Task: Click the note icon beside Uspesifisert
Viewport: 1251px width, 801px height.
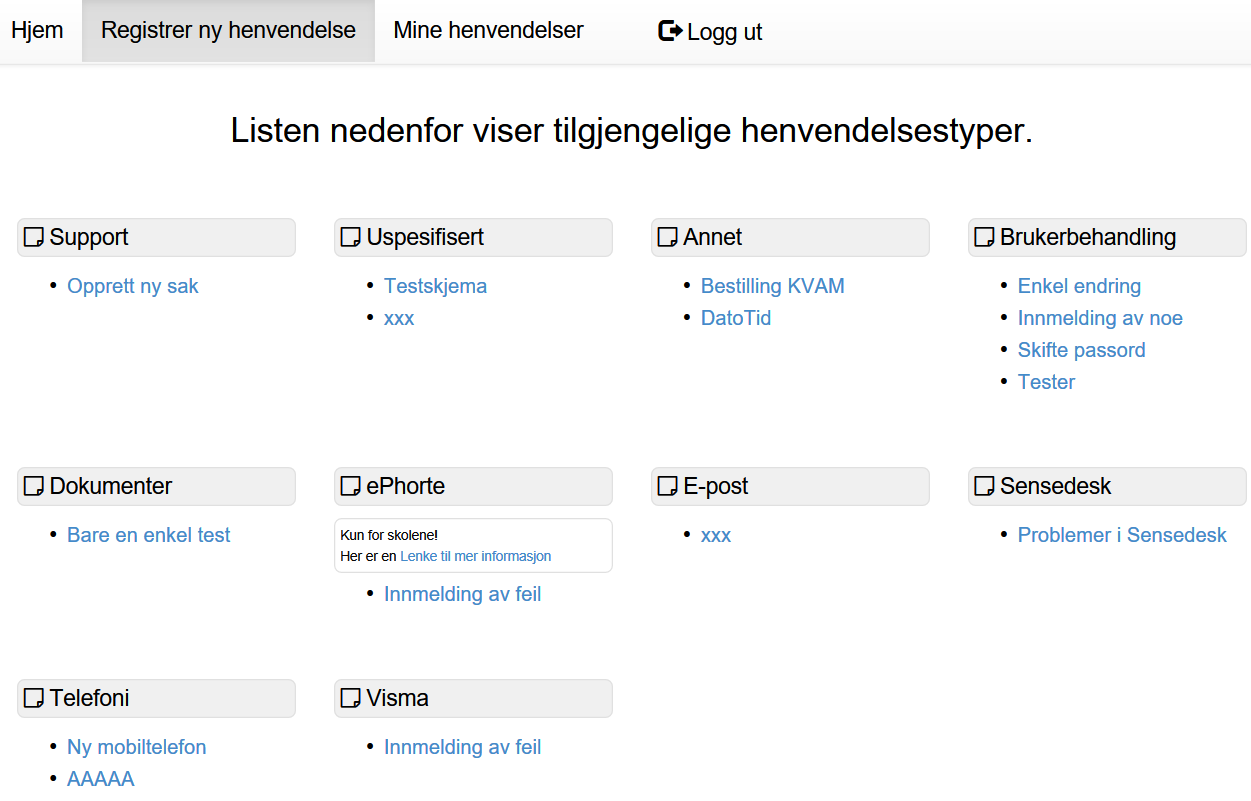Action: [x=351, y=238]
